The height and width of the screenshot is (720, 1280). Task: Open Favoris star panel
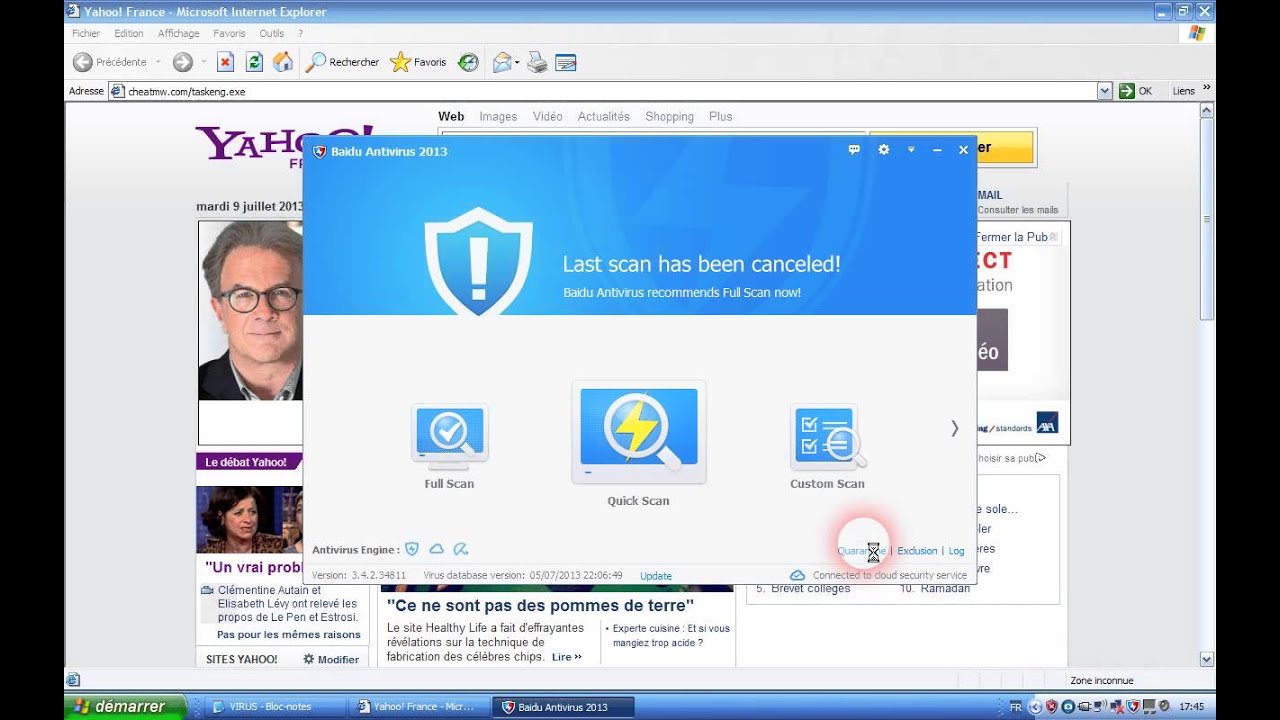(x=419, y=62)
